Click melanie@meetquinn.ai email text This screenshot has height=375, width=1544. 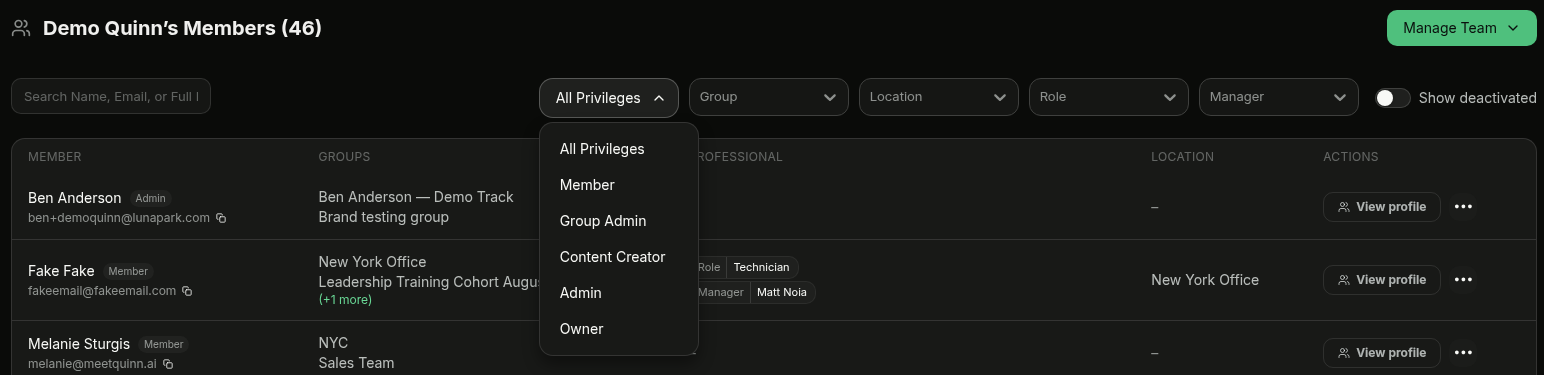tap(92, 364)
